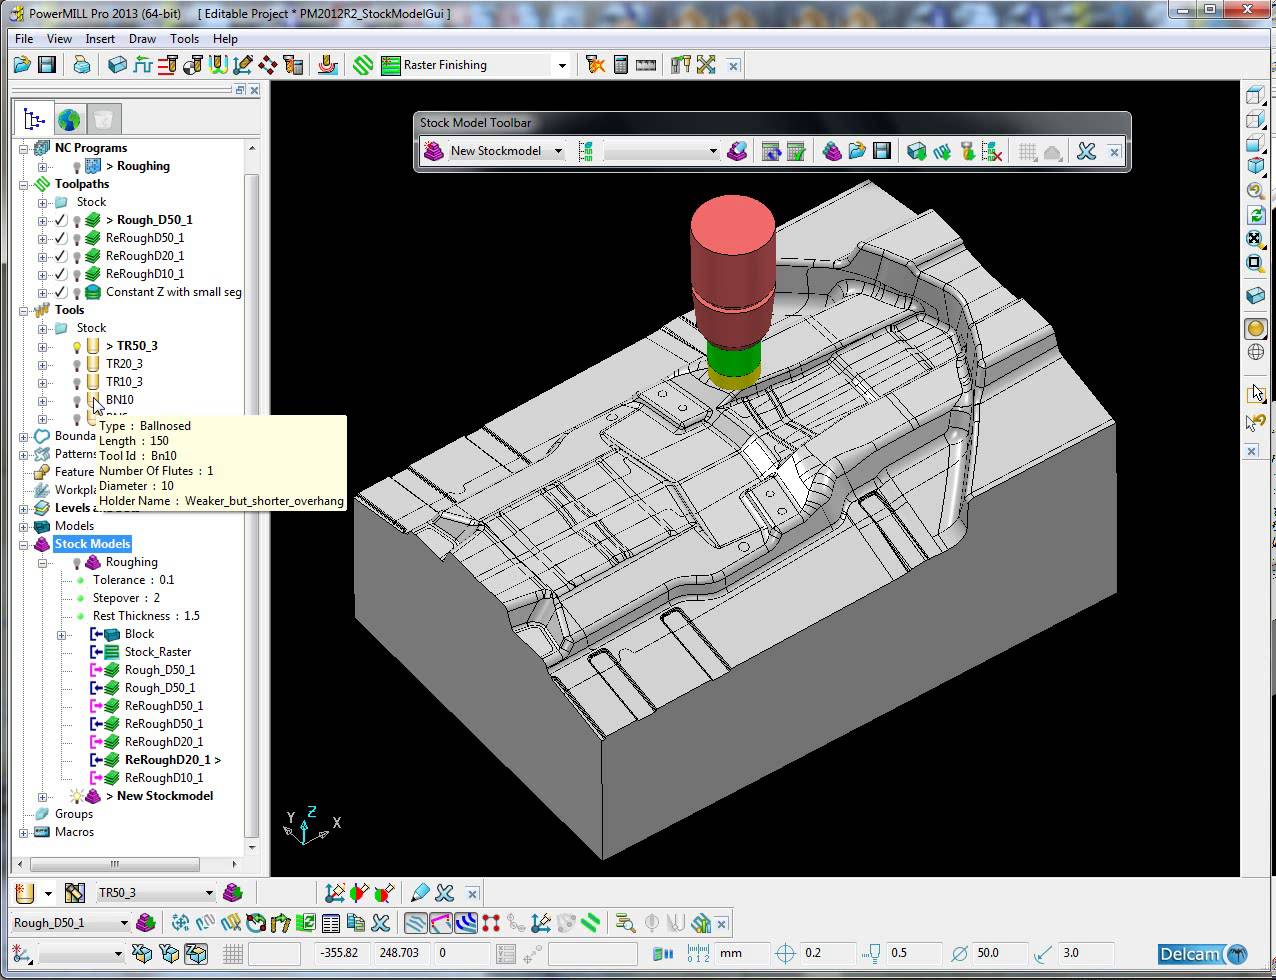This screenshot has width=1276, height=980.
Task: Close the Stock Model Toolbar
Action: point(1114,152)
